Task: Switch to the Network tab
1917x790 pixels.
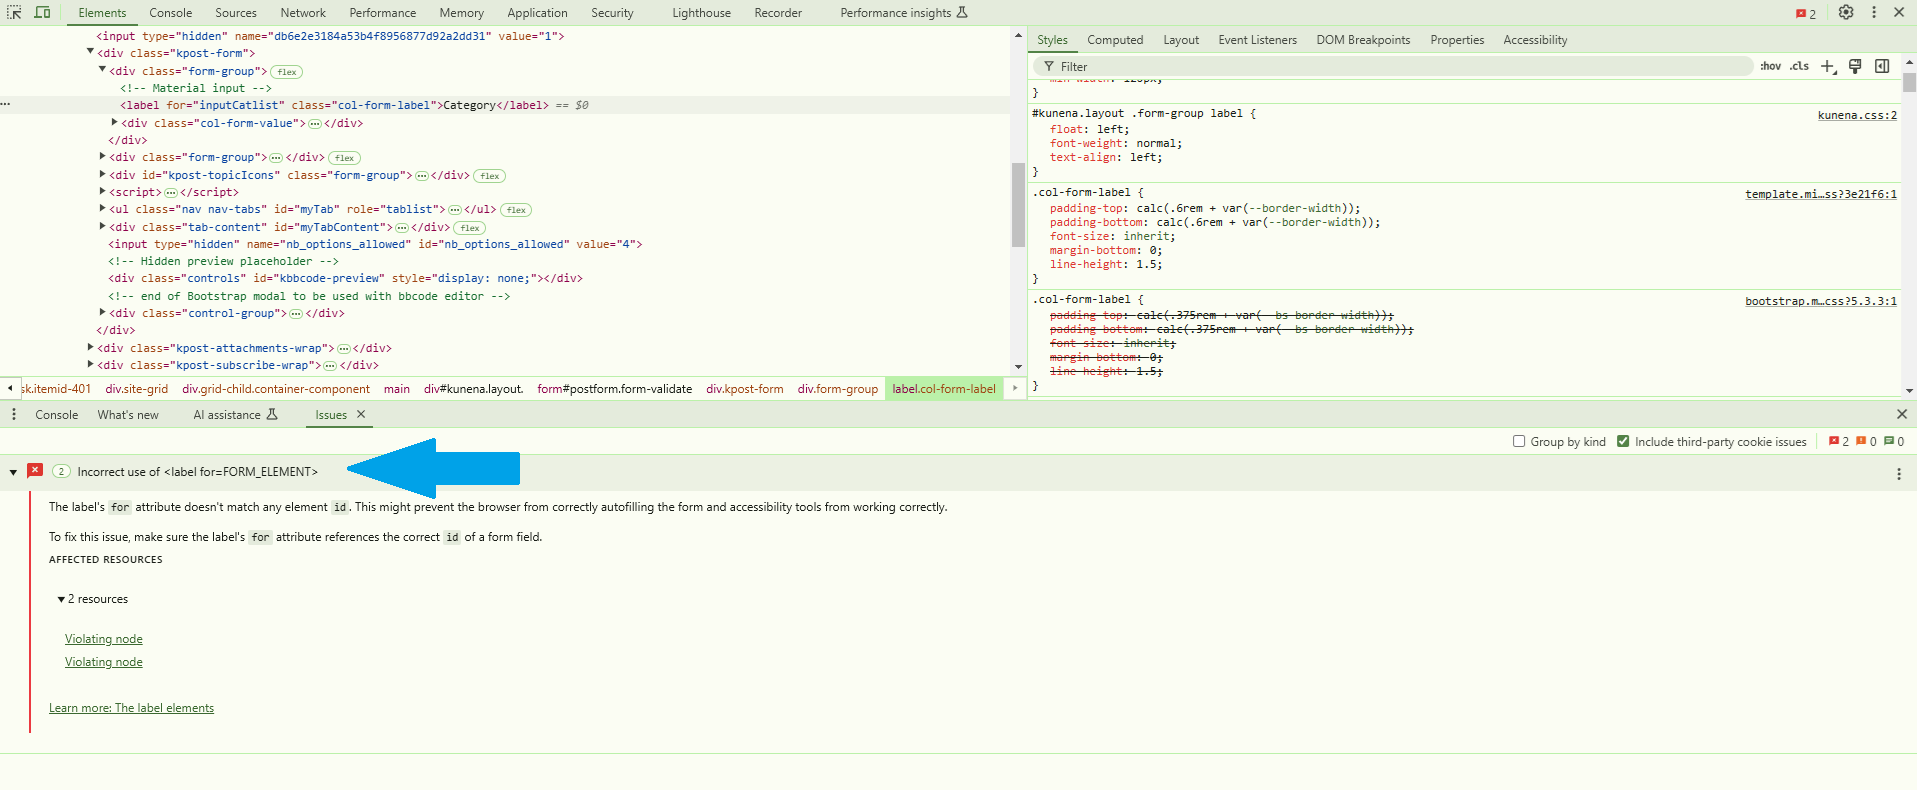Action: coord(303,13)
